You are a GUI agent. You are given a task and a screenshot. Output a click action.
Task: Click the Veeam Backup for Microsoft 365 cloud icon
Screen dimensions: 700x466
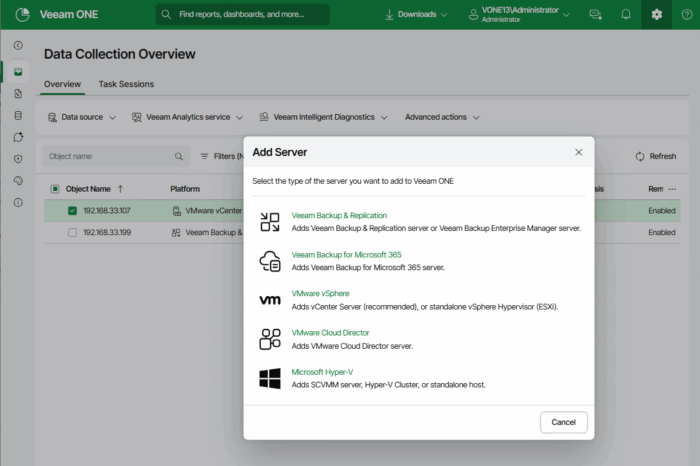tap(270, 261)
